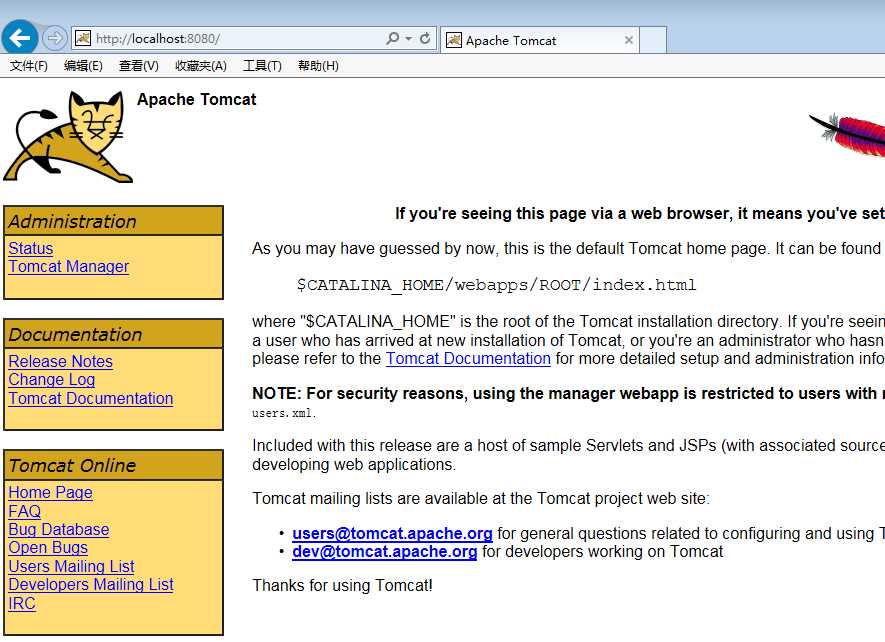The width and height of the screenshot is (885, 642).
Task: Close the Apache Tomcat tab
Action: tap(629, 40)
